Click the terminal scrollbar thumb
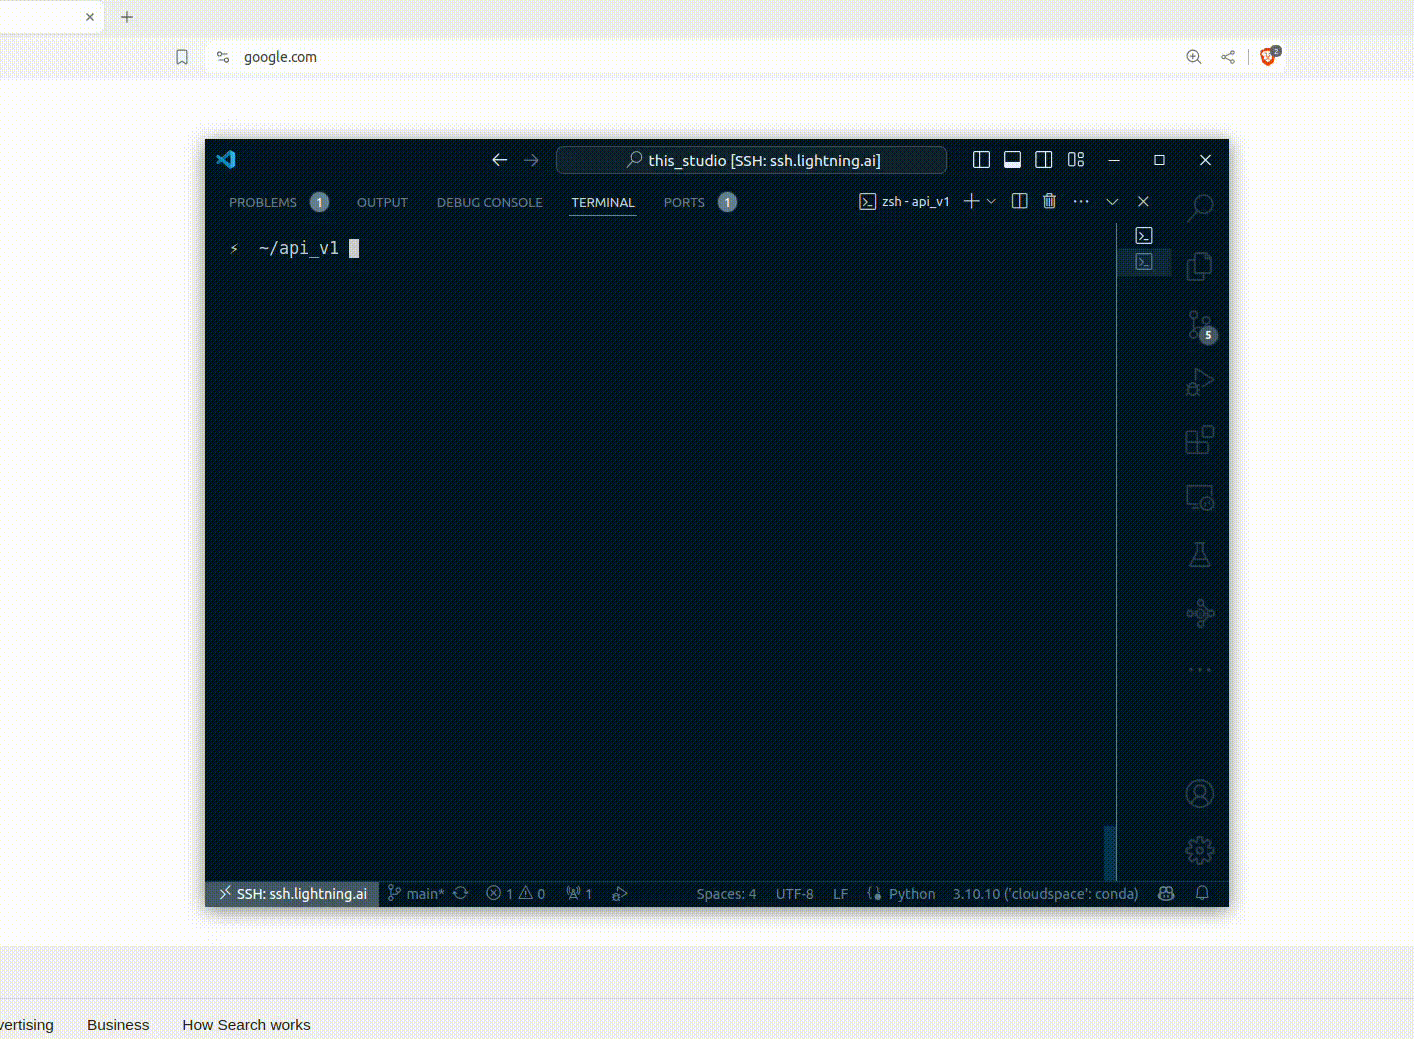Viewport: 1414px width, 1039px height. click(1110, 853)
